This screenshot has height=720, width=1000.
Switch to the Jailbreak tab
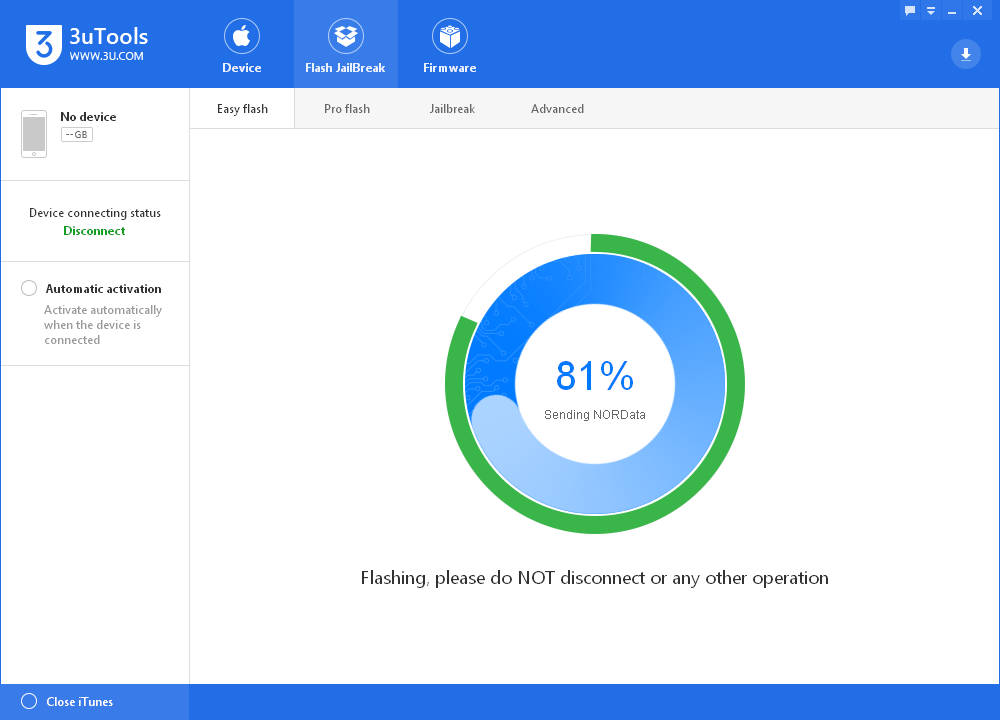[x=452, y=109]
